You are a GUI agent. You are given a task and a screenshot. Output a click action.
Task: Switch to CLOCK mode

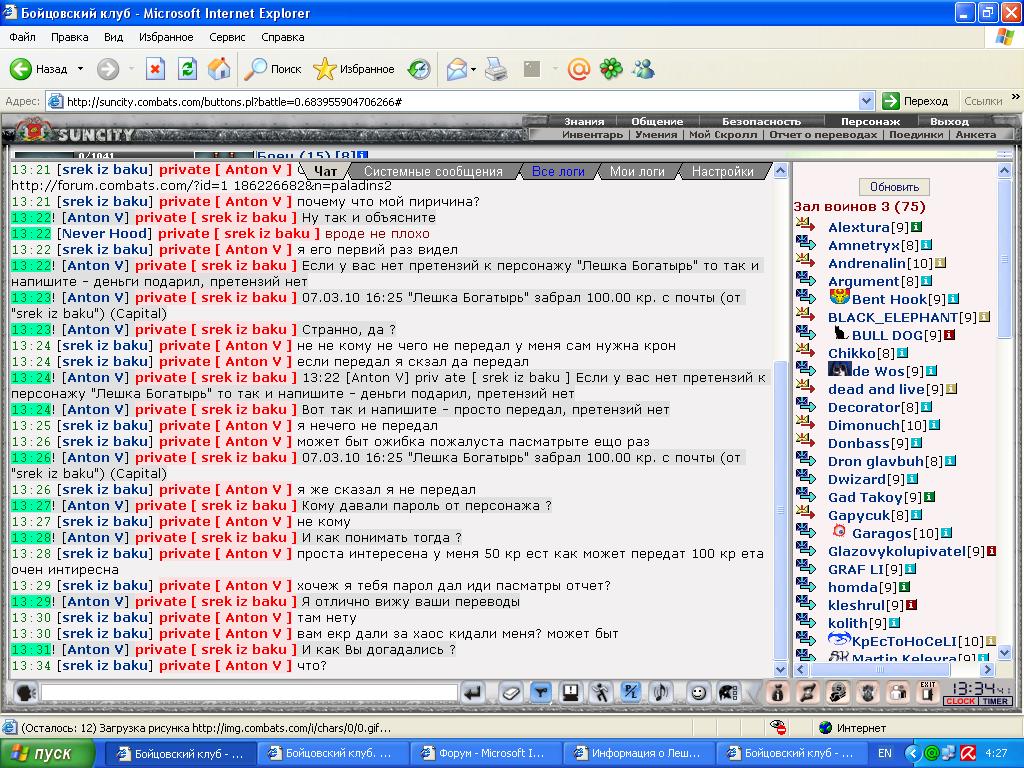[x=961, y=701]
